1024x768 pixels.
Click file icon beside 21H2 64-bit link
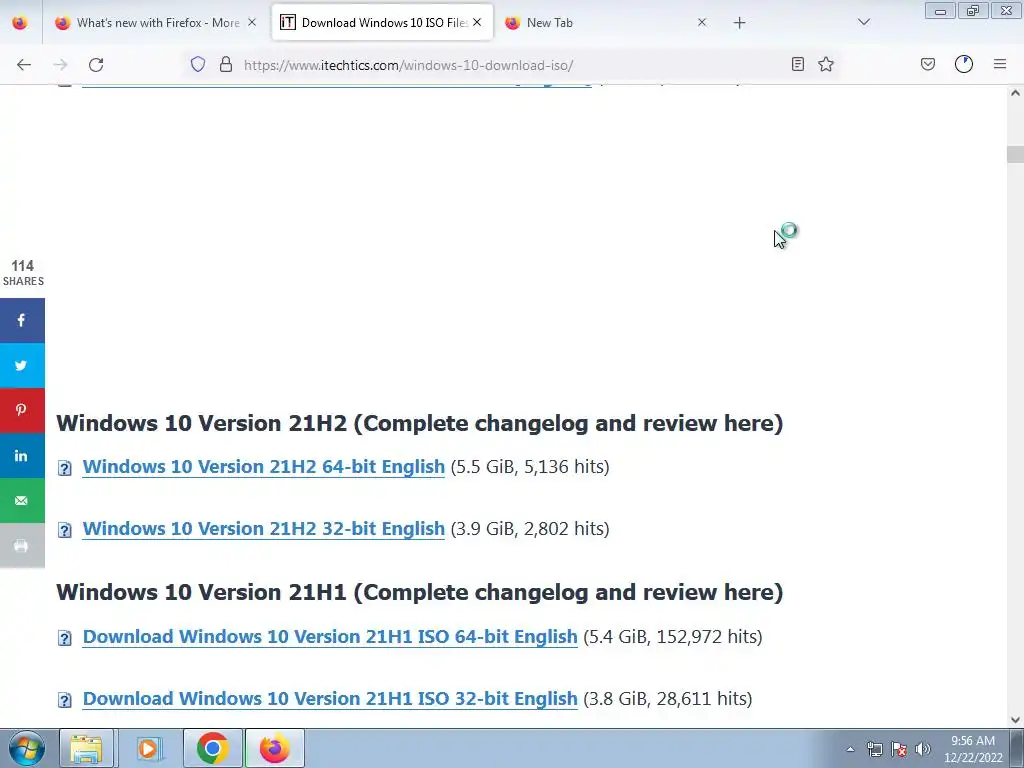(x=65, y=468)
